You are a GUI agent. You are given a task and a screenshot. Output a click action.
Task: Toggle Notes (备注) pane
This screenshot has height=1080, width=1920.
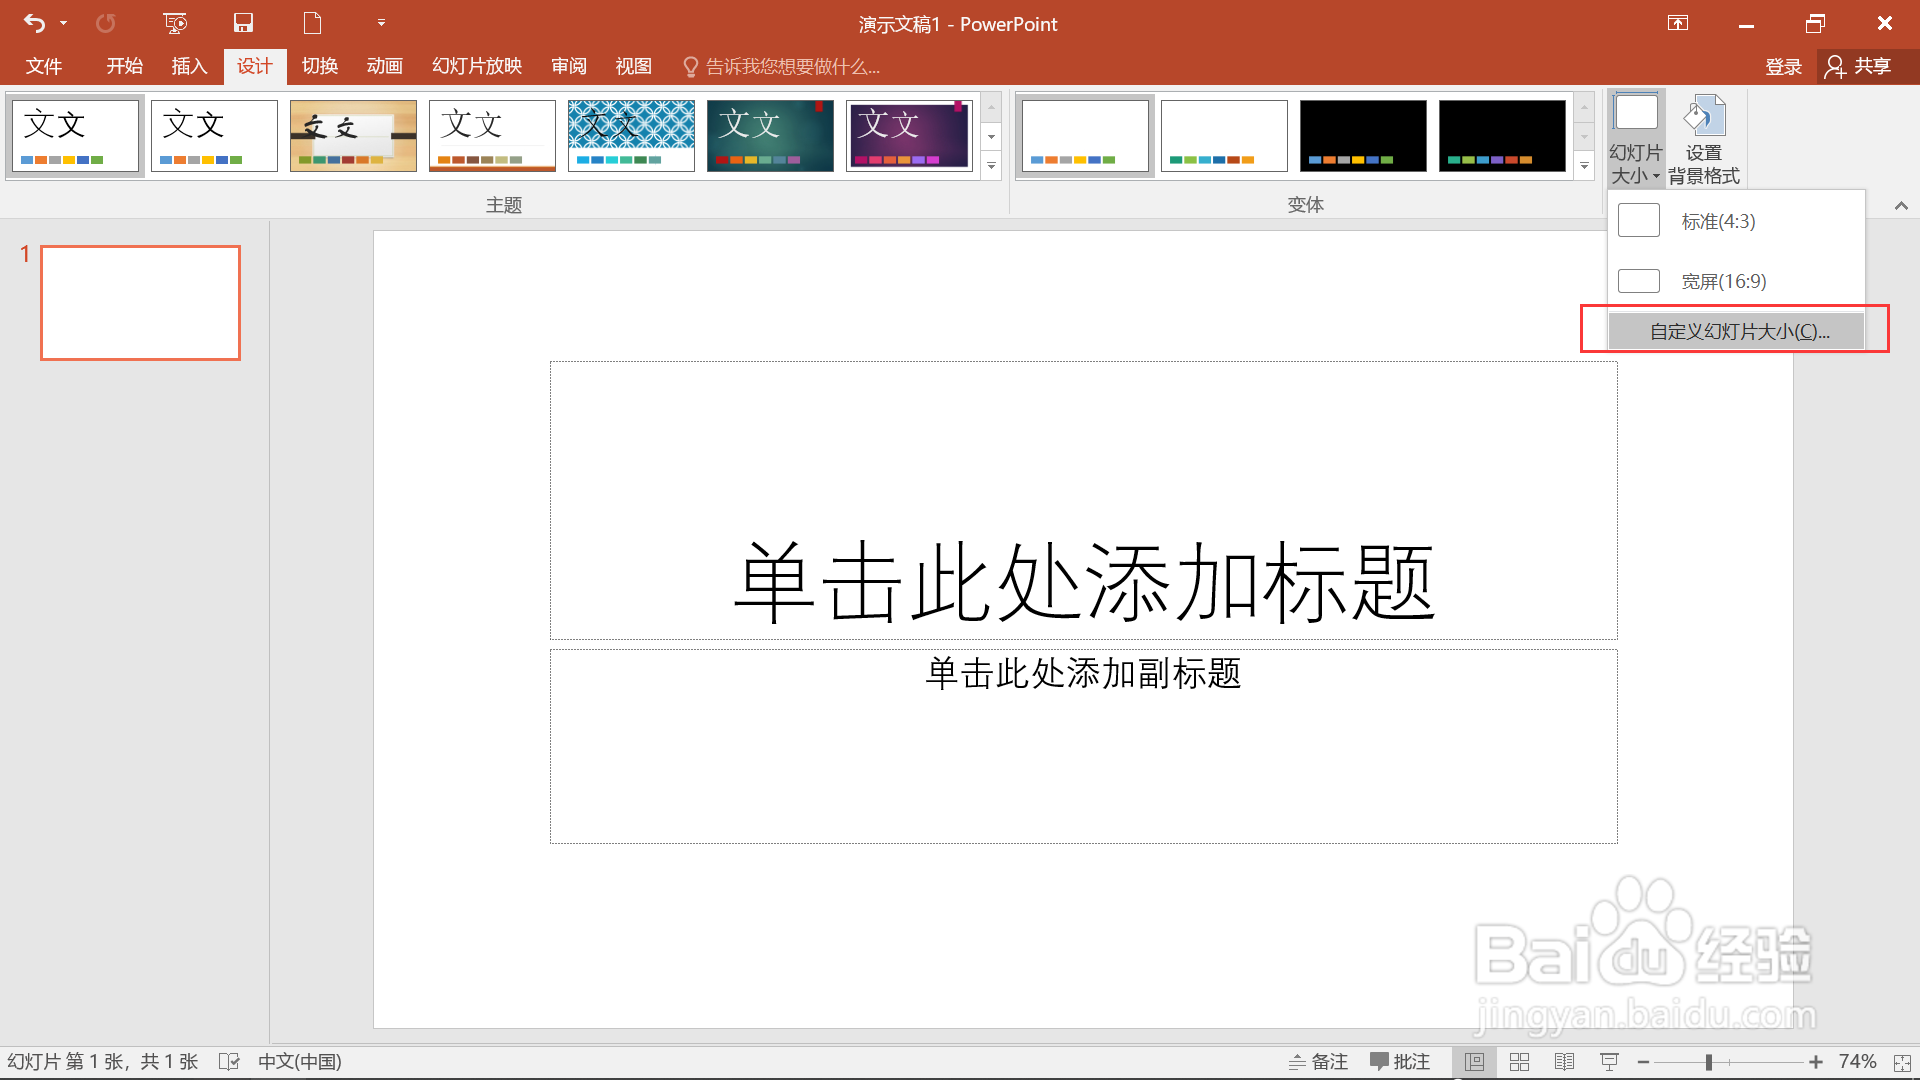tap(1318, 1062)
